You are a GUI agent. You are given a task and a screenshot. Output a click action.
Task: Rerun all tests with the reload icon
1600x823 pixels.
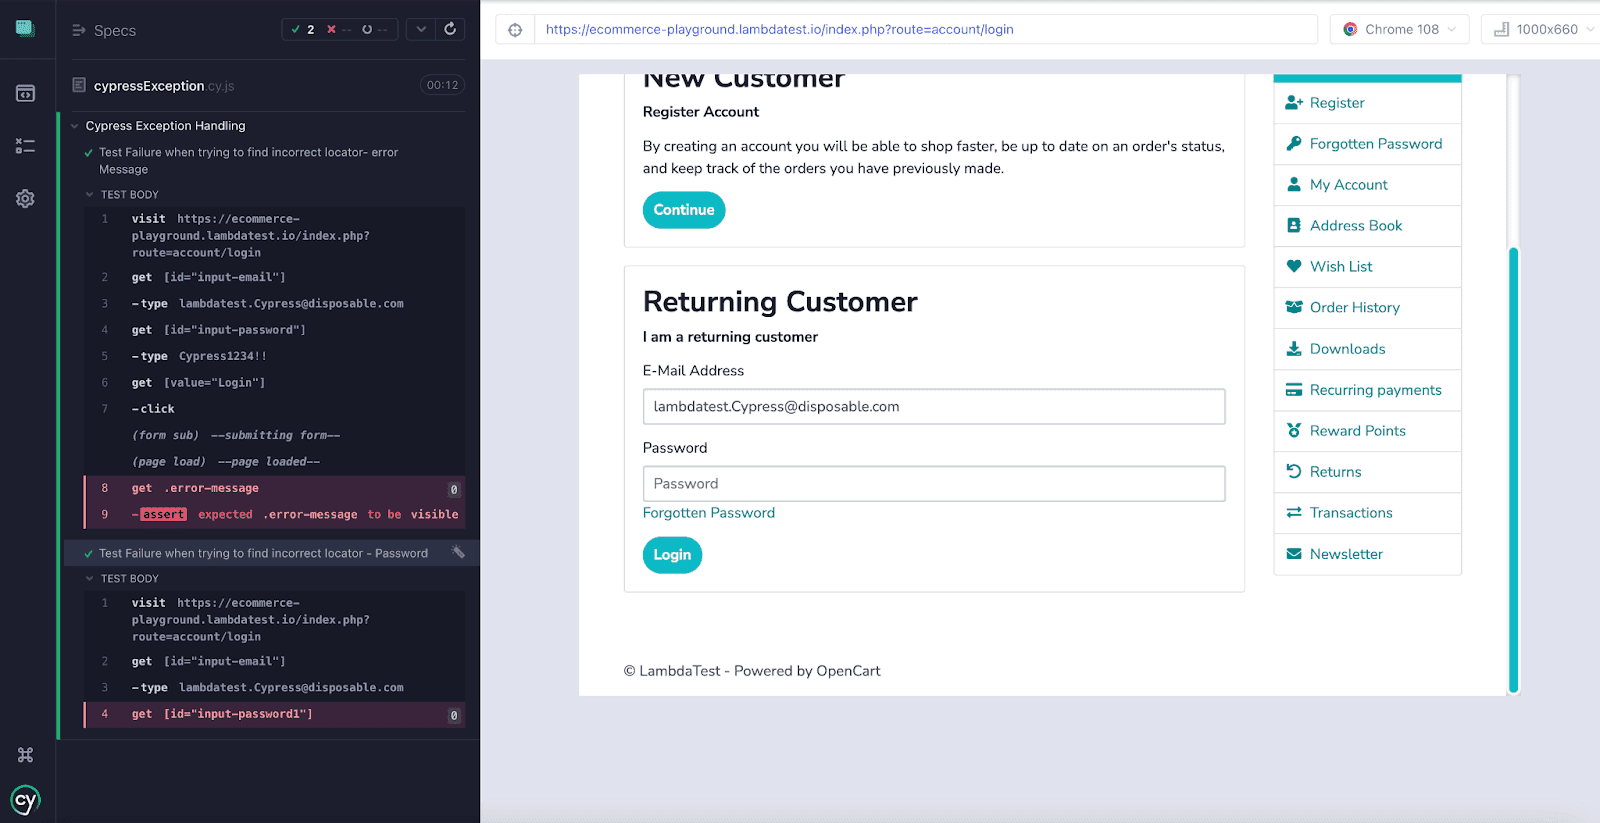(450, 29)
